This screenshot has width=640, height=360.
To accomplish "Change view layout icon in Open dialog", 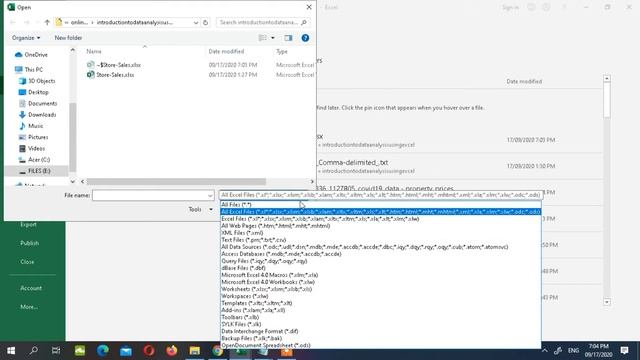I will pos(262,38).
